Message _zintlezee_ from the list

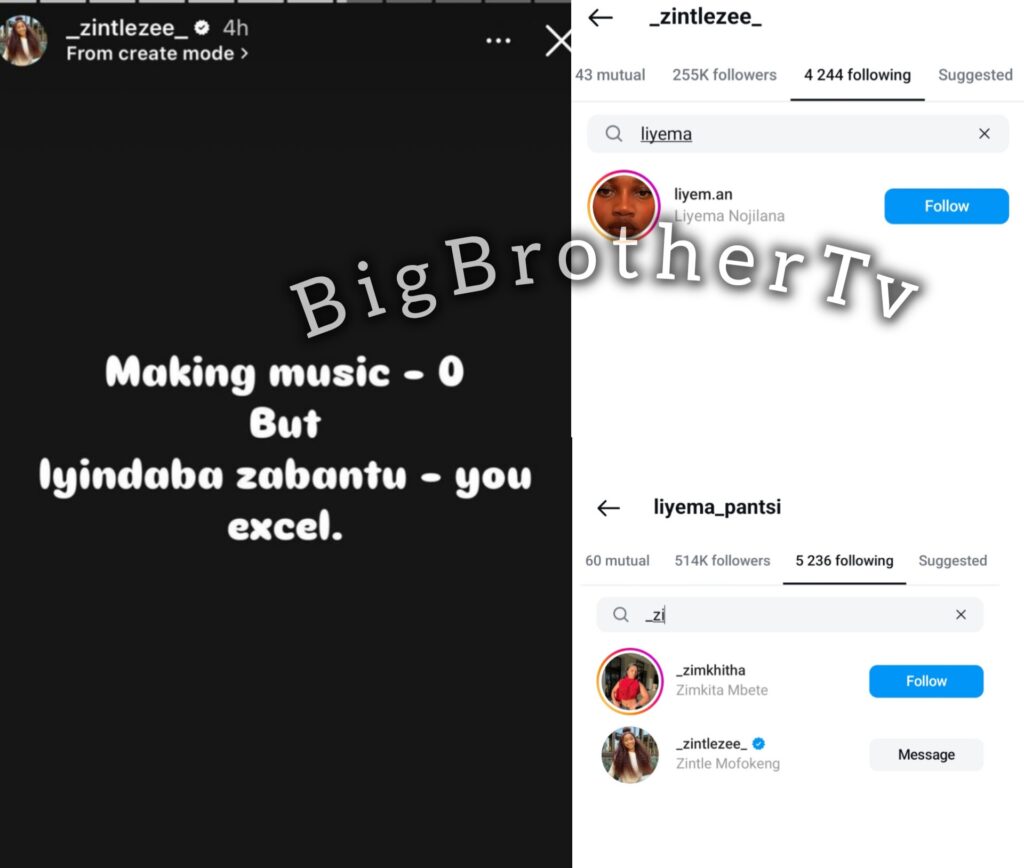tap(925, 754)
